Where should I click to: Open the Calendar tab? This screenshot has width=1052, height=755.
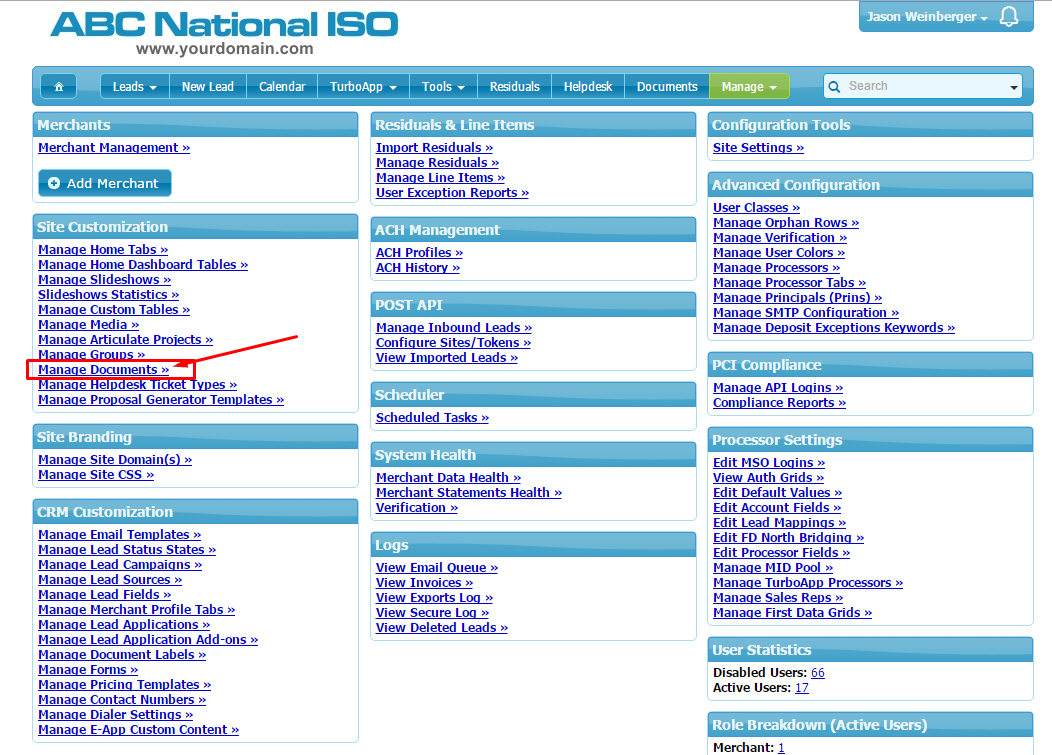click(282, 87)
